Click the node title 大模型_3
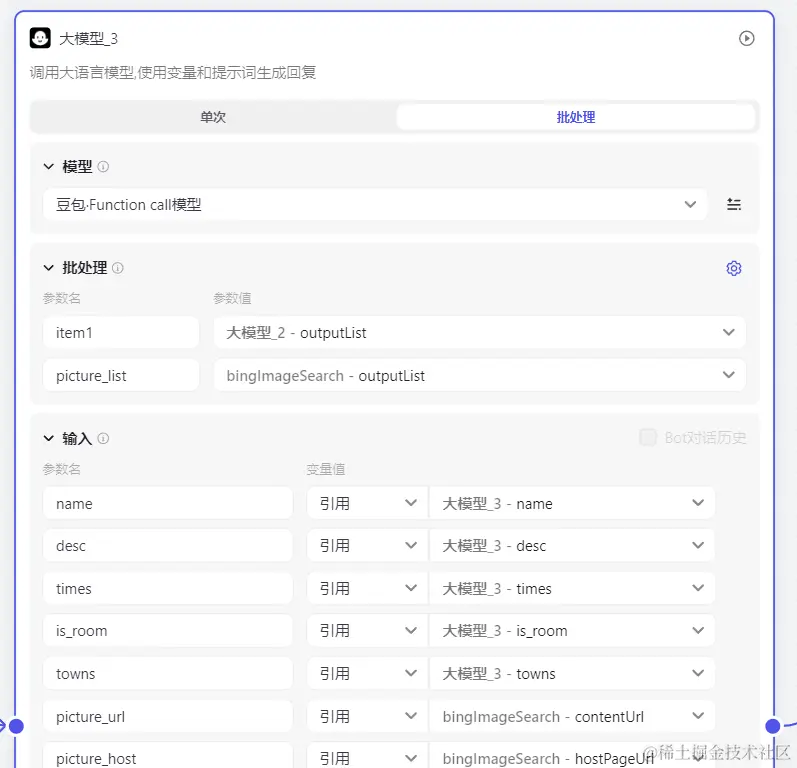797x768 pixels. (88, 39)
